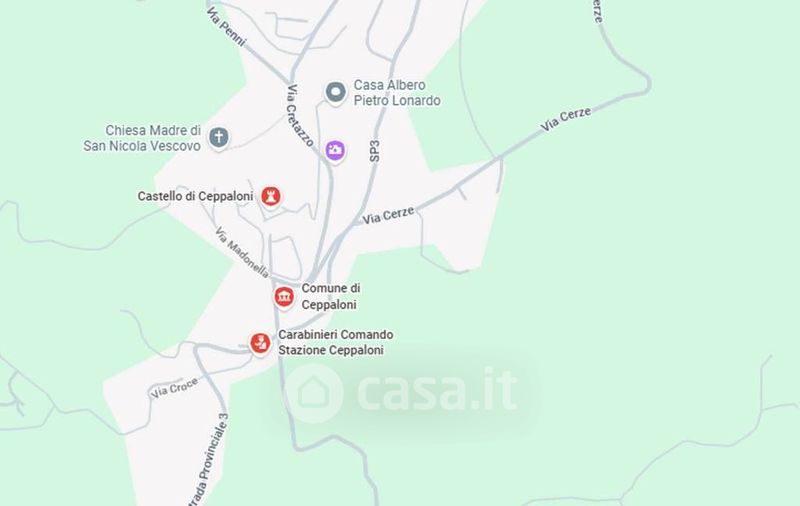
Task: Click the Via Penni street label
Action: coord(227,28)
